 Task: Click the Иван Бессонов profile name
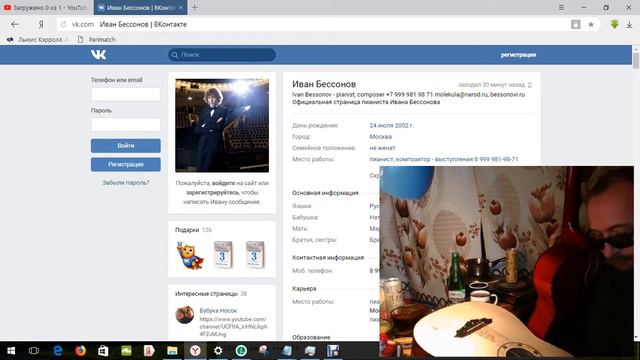[x=324, y=84]
